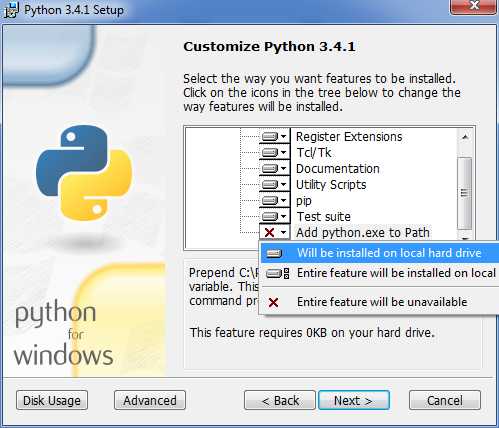Screen dimensions: 499x428
Task: Select Tcl/Tk feature label
Action: (x=314, y=153)
